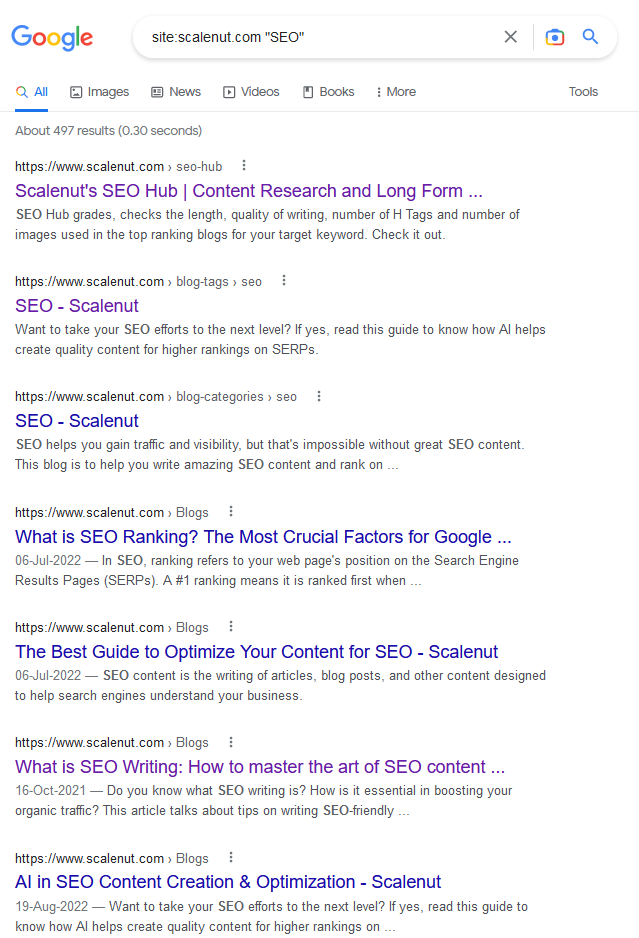This screenshot has height=938, width=639.
Task: Switch to the Images tab
Action: coord(99,92)
